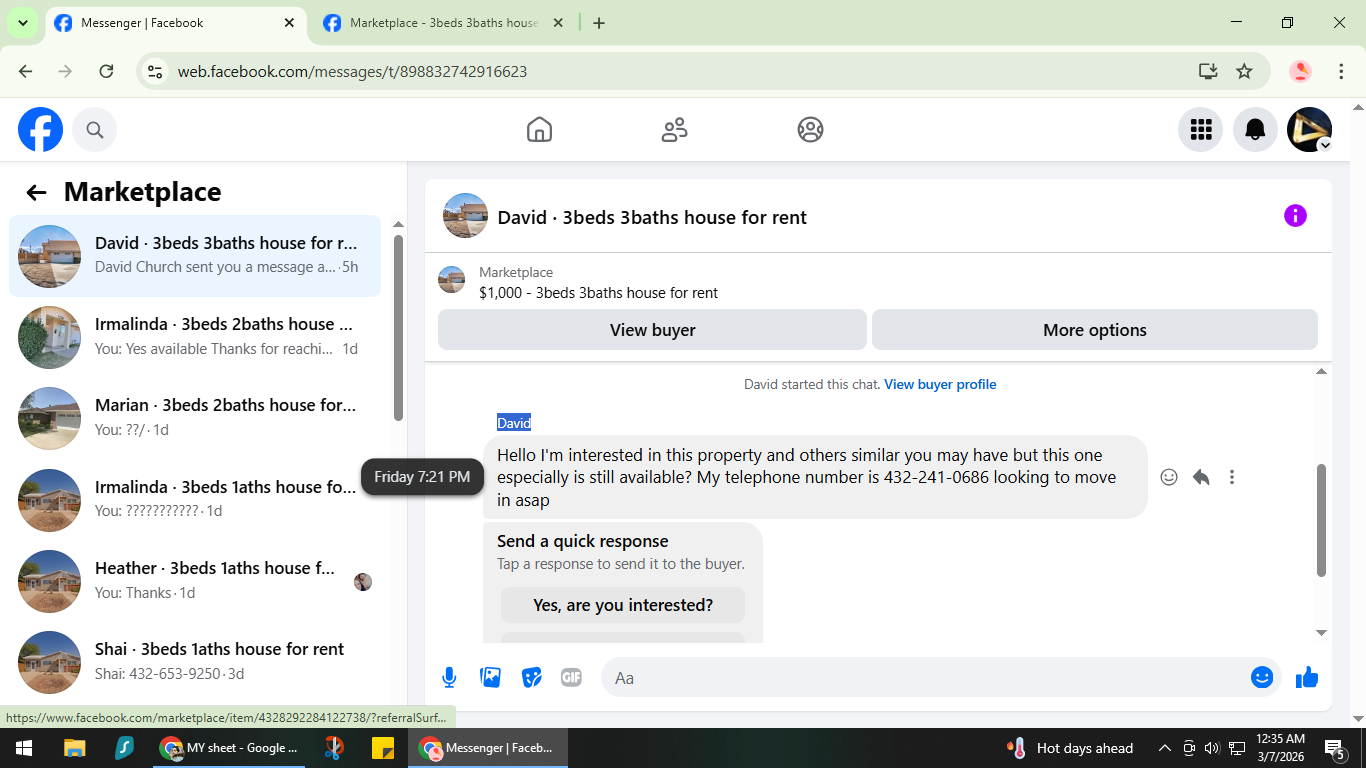Attach a file with the photo icon
The image size is (1366, 768).
490,678
